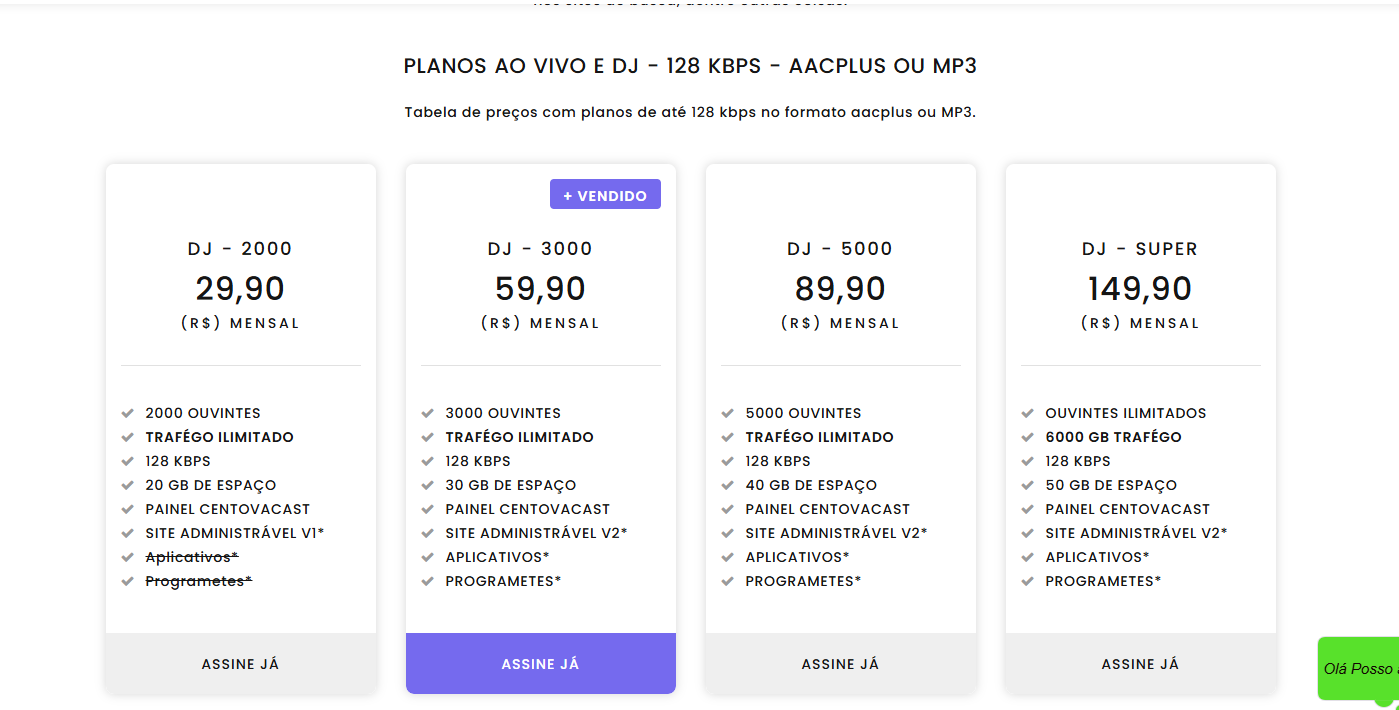Click APLICATIVOS* in the DJ - 5000 list
Screen dimensions: 1399x710
click(797, 557)
